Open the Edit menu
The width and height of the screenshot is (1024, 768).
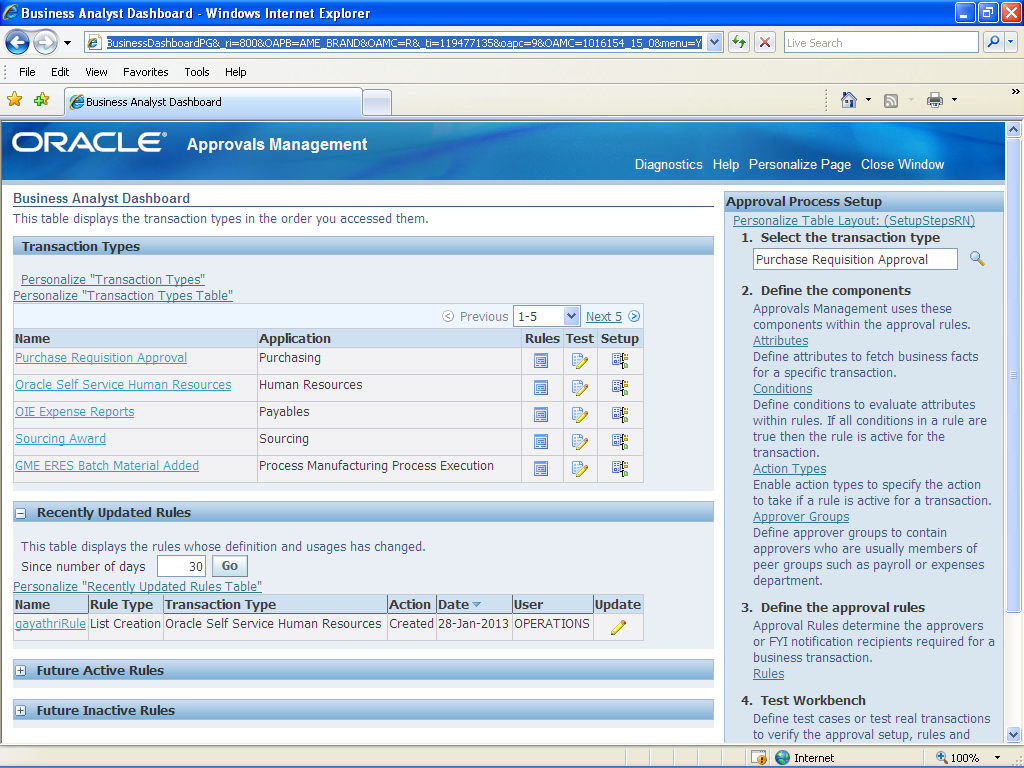point(60,72)
